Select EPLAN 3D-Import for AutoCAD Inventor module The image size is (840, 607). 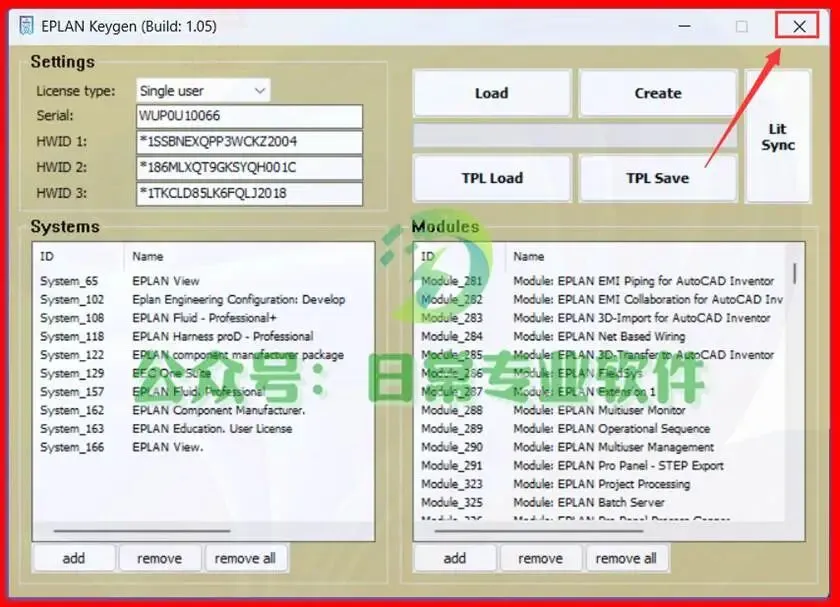click(600, 318)
